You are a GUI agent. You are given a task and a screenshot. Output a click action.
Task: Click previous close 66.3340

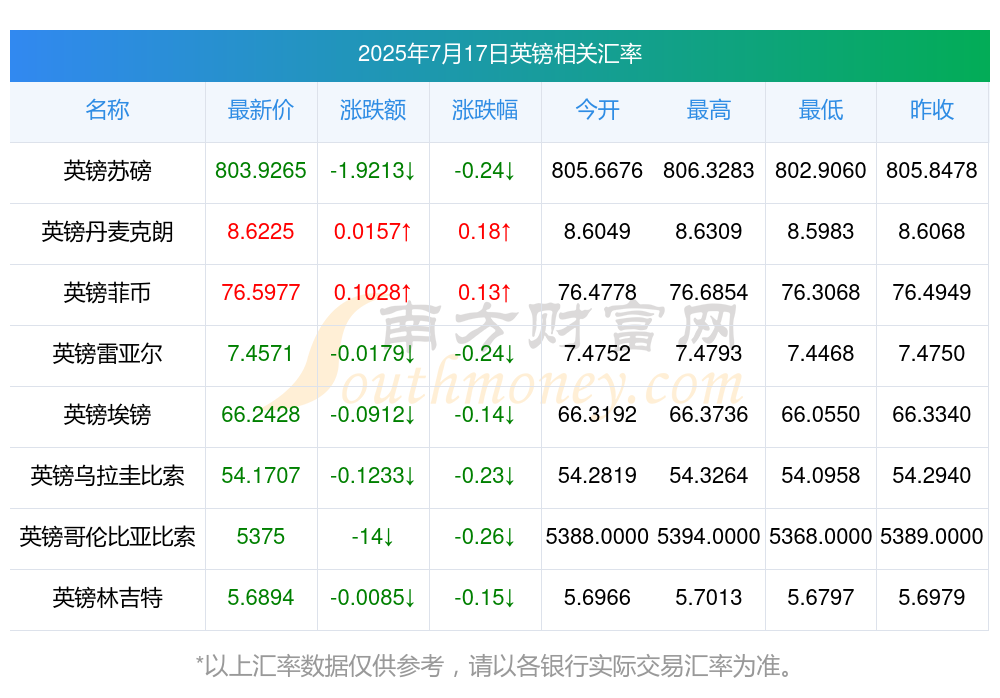click(932, 415)
